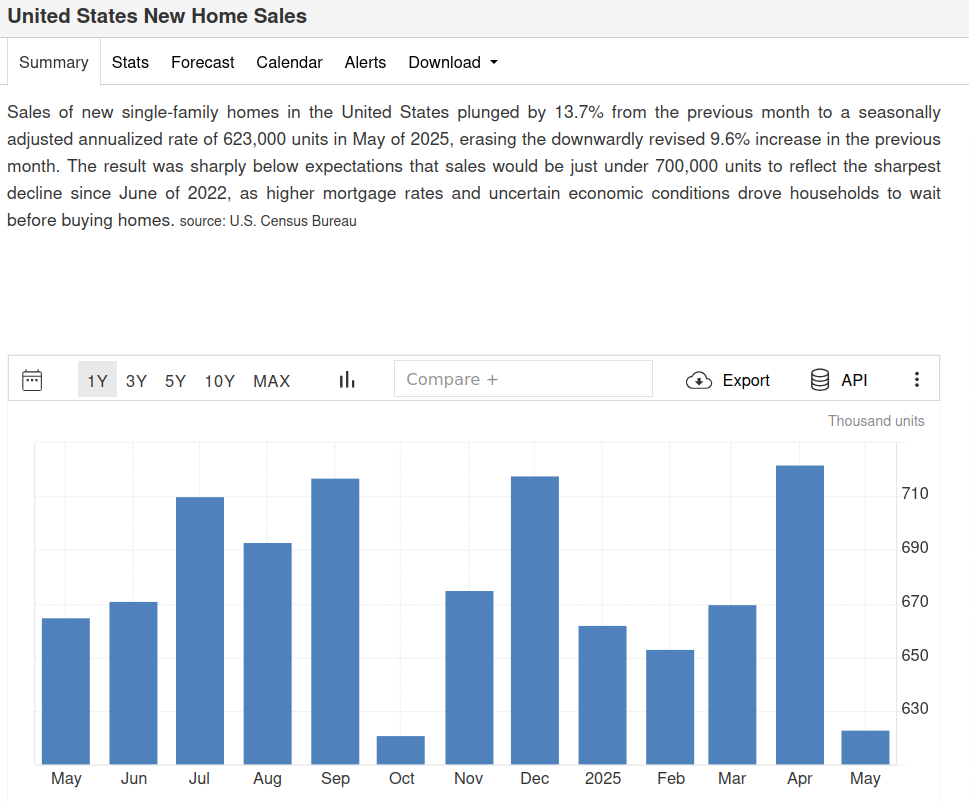Image resolution: width=969 pixels, height=803 pixels.
Task: Open the Forecast tab
Action: (x=203, y=62)
